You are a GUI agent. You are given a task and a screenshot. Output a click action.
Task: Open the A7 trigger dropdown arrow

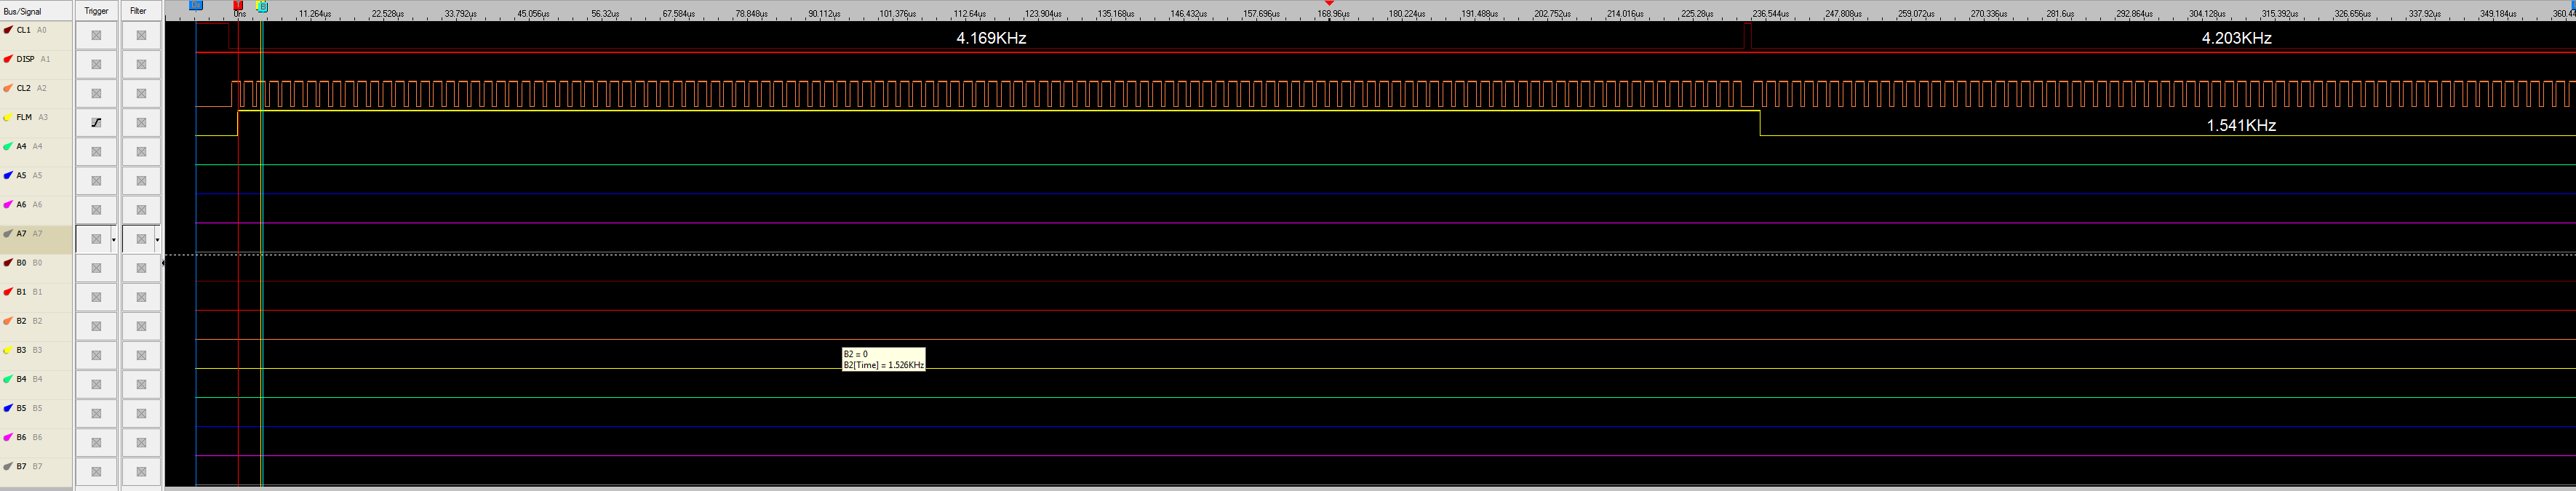click(x=114, y=240)
